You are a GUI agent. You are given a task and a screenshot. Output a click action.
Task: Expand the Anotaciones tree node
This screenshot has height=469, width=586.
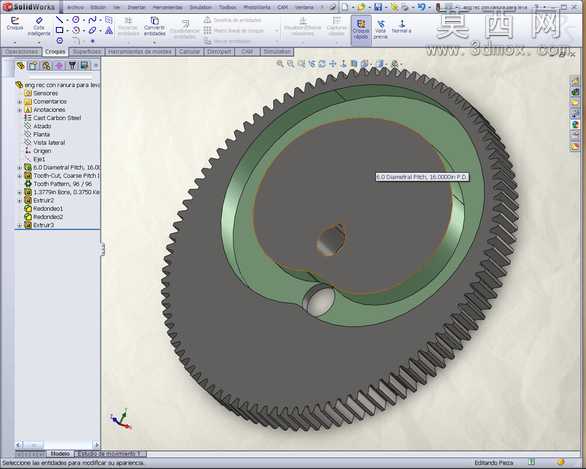[x=19, y=110]
